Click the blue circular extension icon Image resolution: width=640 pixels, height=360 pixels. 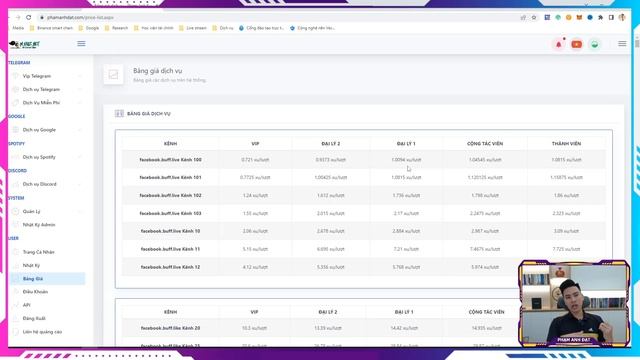coord(590,18)
